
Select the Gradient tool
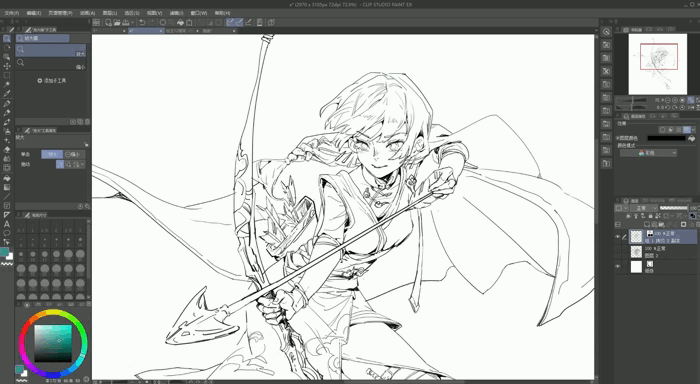click(x=7, y=187)
